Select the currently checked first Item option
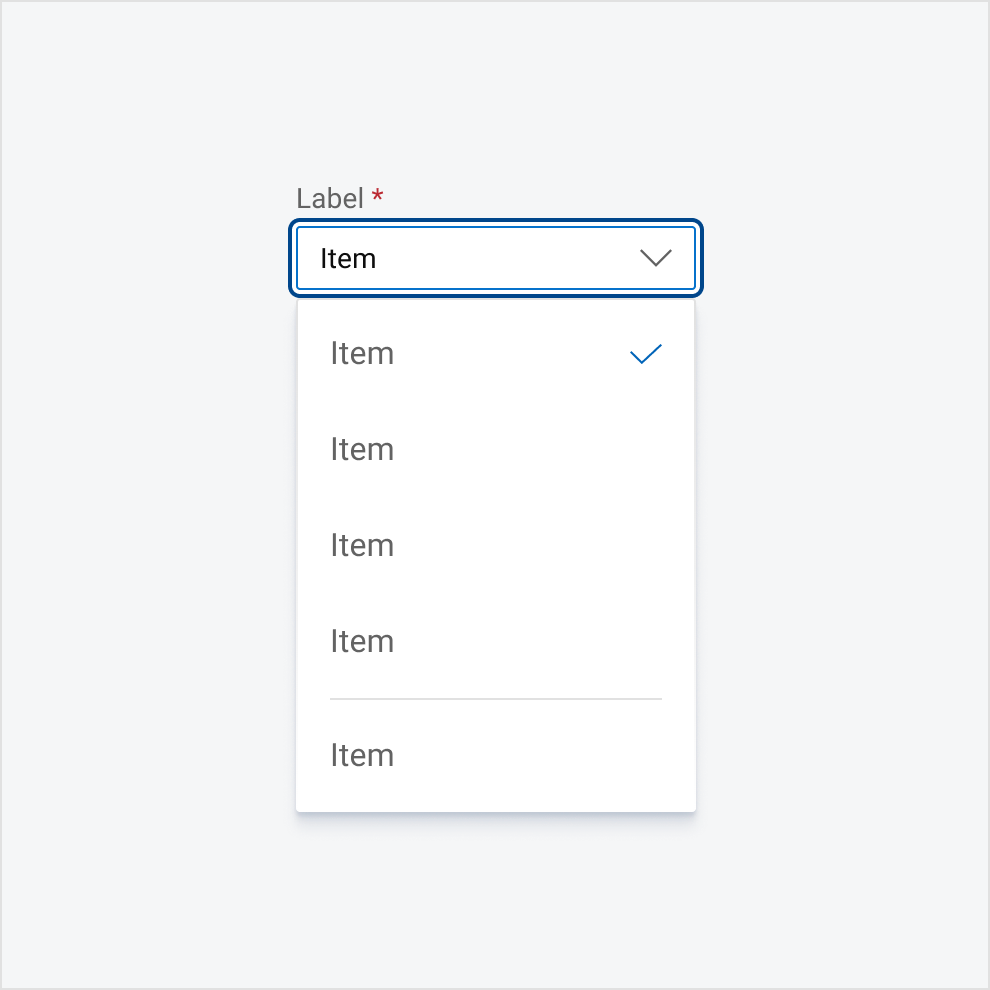This screenshot has height=990, width=990. point(362,353)
